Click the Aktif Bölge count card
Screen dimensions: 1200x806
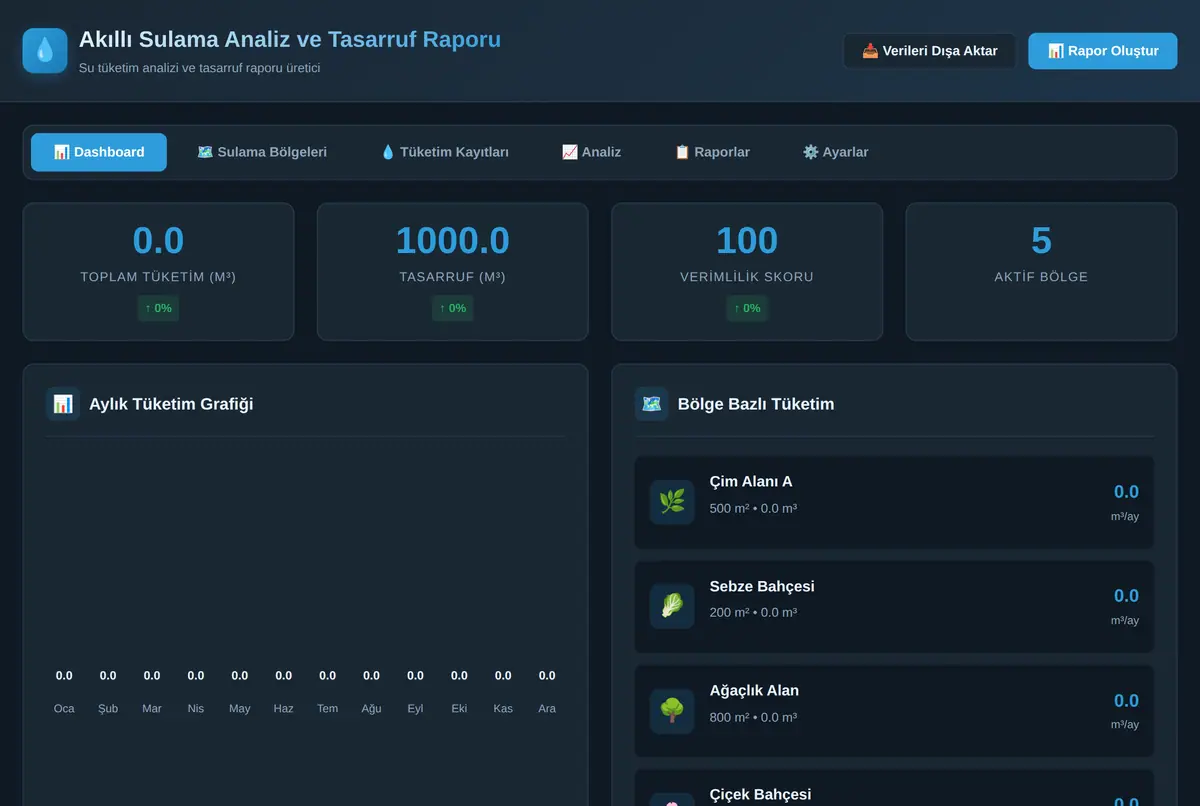1041,272
